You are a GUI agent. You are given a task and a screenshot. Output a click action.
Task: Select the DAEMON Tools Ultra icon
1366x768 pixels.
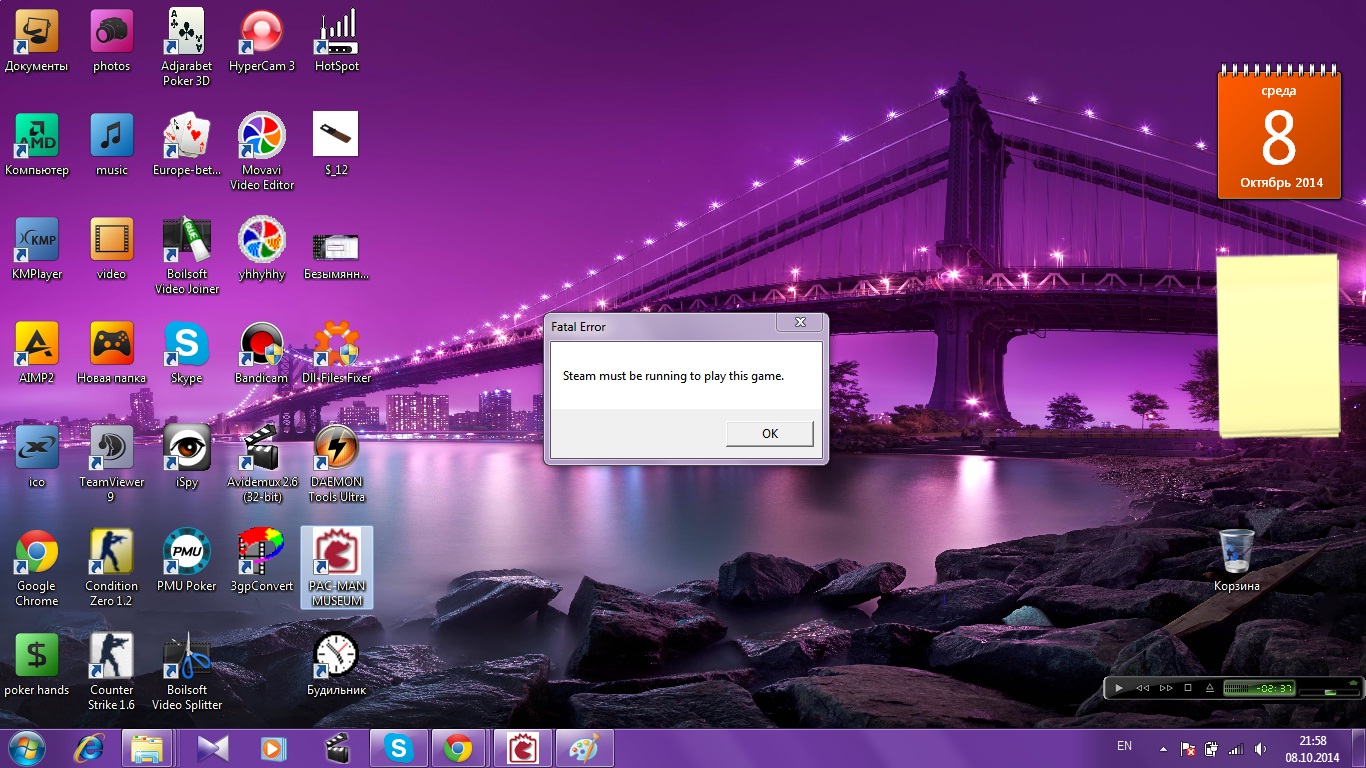coord(337,464)
